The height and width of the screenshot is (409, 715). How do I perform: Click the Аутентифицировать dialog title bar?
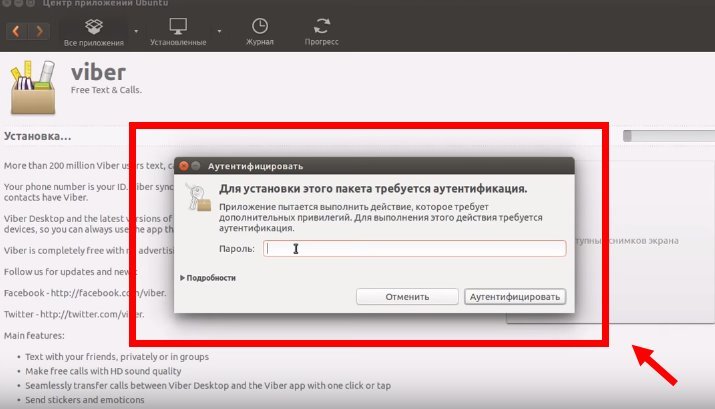[380, 166]
